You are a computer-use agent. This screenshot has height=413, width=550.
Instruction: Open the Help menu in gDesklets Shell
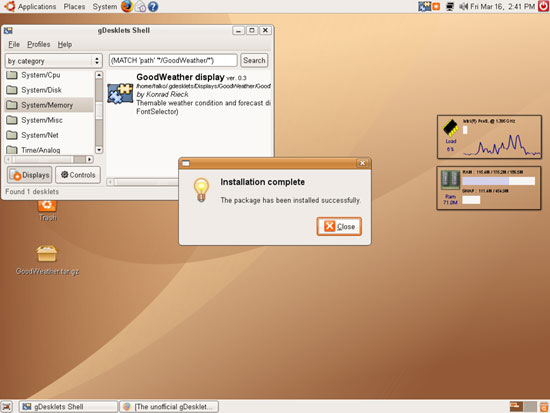click(x=65, y=44)
